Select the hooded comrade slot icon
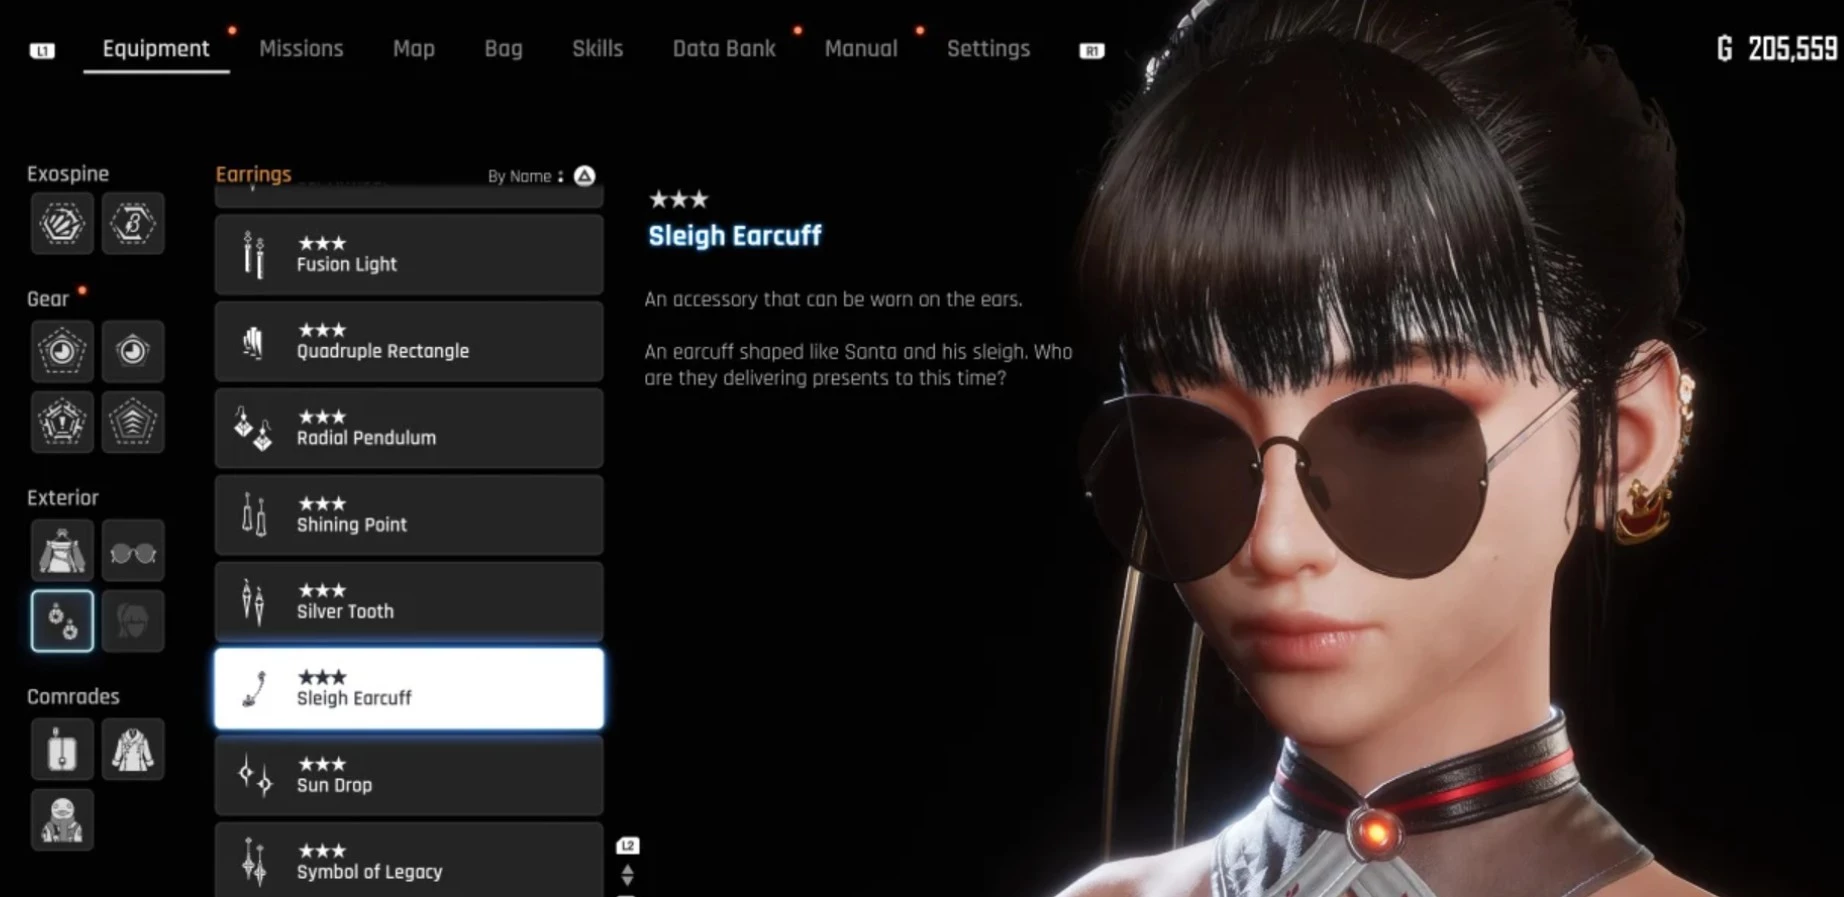The height and width of the screenshot is (897, 1844). (62, 820)
